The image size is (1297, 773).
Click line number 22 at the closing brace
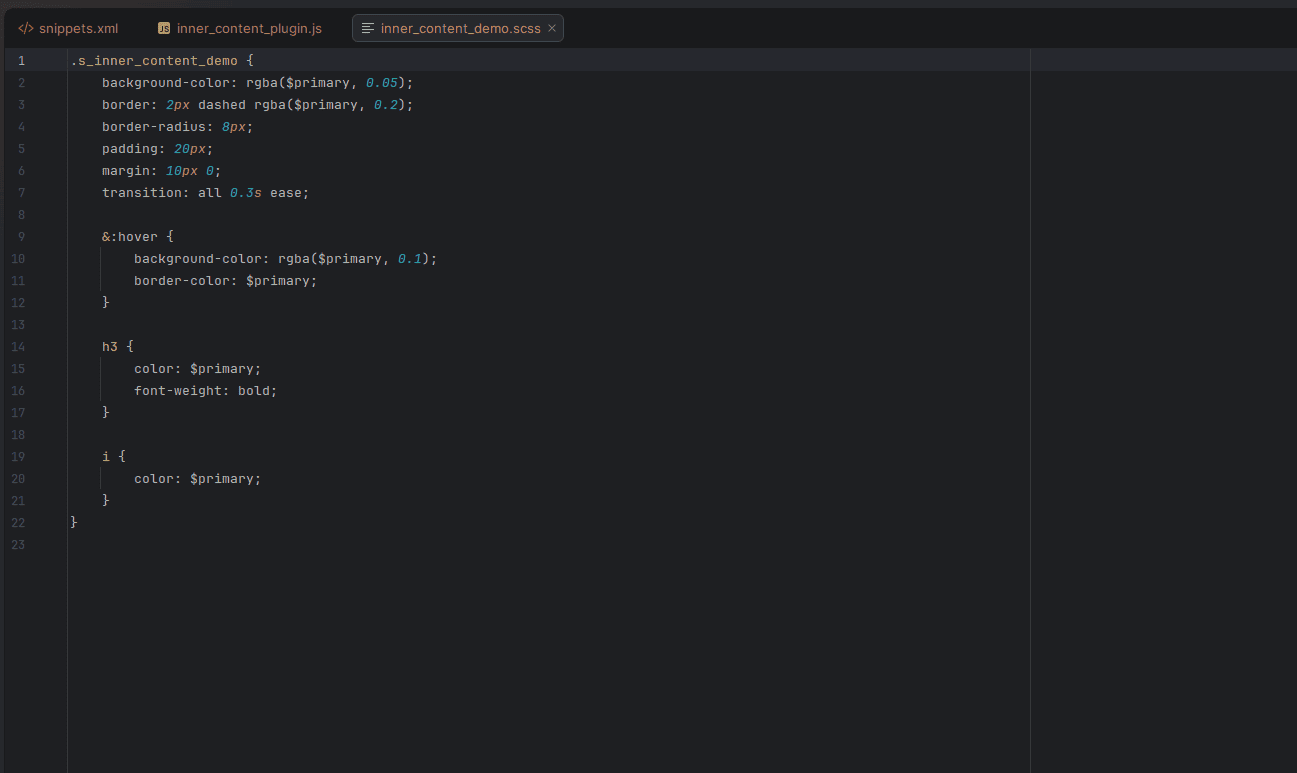click(18, 522)
